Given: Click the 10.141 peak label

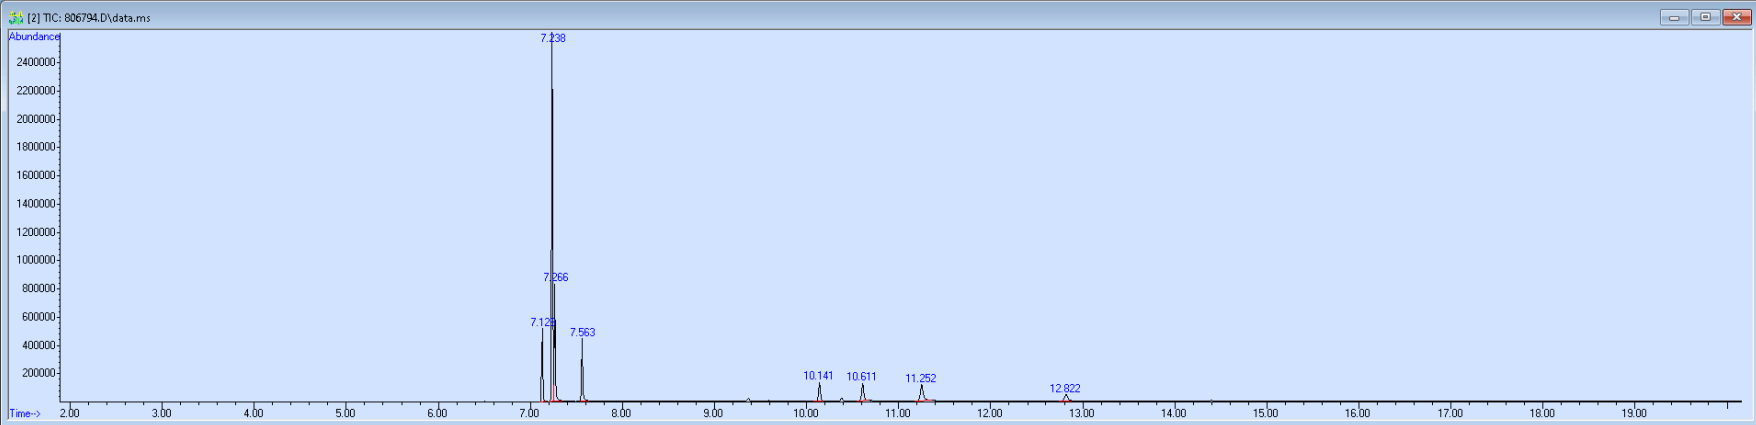Looking at the screenshot, I should (x=818, y=376).
